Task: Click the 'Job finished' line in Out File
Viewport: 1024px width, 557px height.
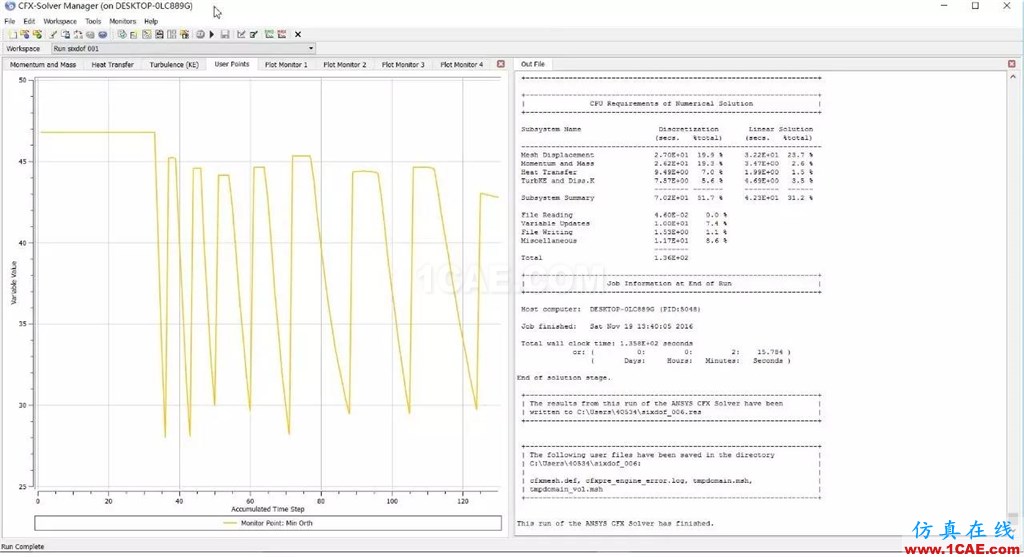Action: click(607, 326)
